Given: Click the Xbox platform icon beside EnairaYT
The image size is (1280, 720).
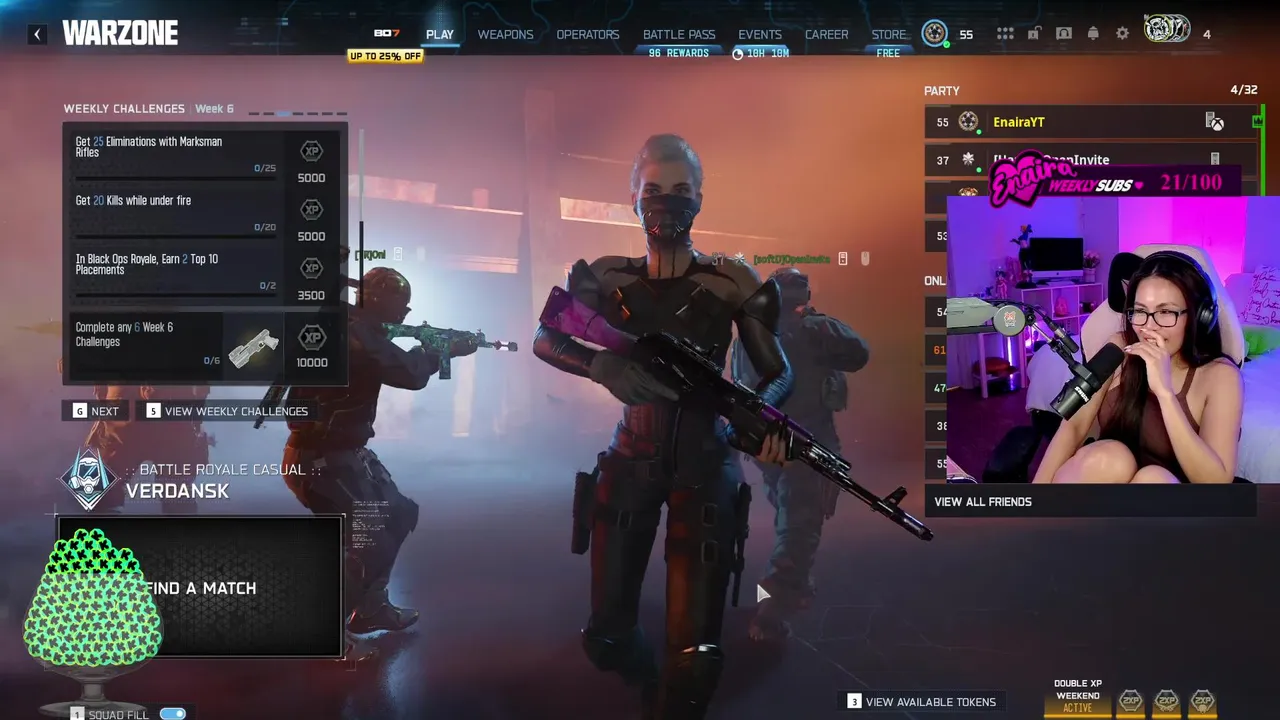Looking at the screenshot, I should click(x=1215, y=122).
